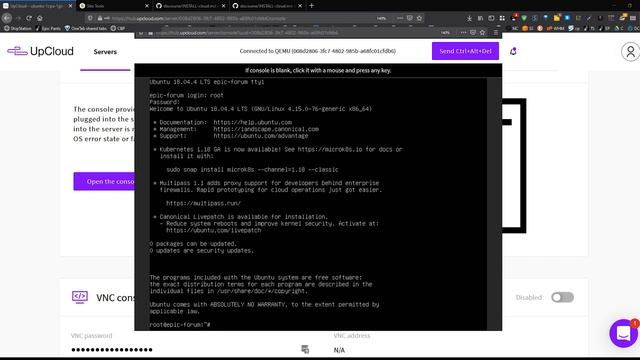Click the browser home button
The width and height of the screenshot is (640, 360).
pos(40,18)
